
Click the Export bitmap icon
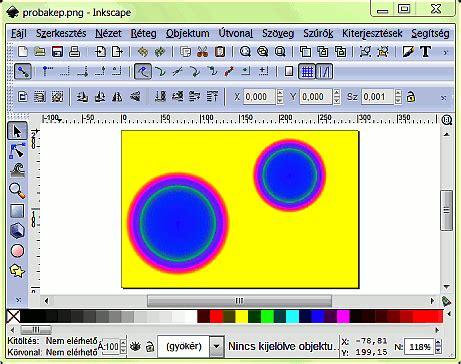coord(117,52)
